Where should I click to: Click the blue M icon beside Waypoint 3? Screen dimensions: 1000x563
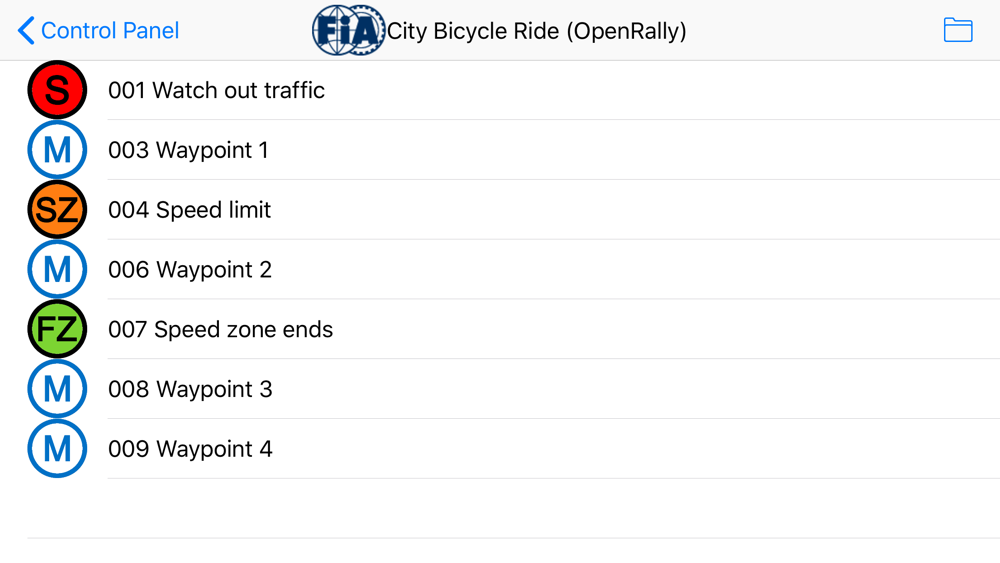[x=57, y=389]
